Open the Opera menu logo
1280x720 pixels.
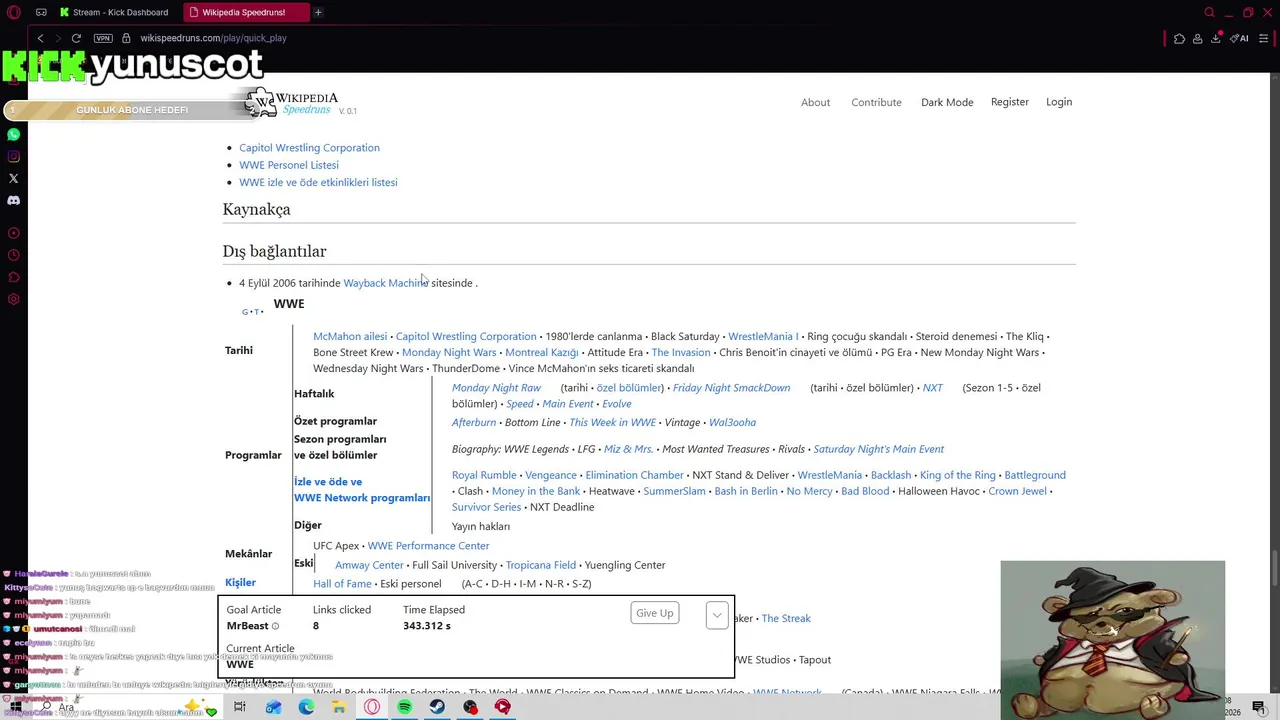coord(14,13)
